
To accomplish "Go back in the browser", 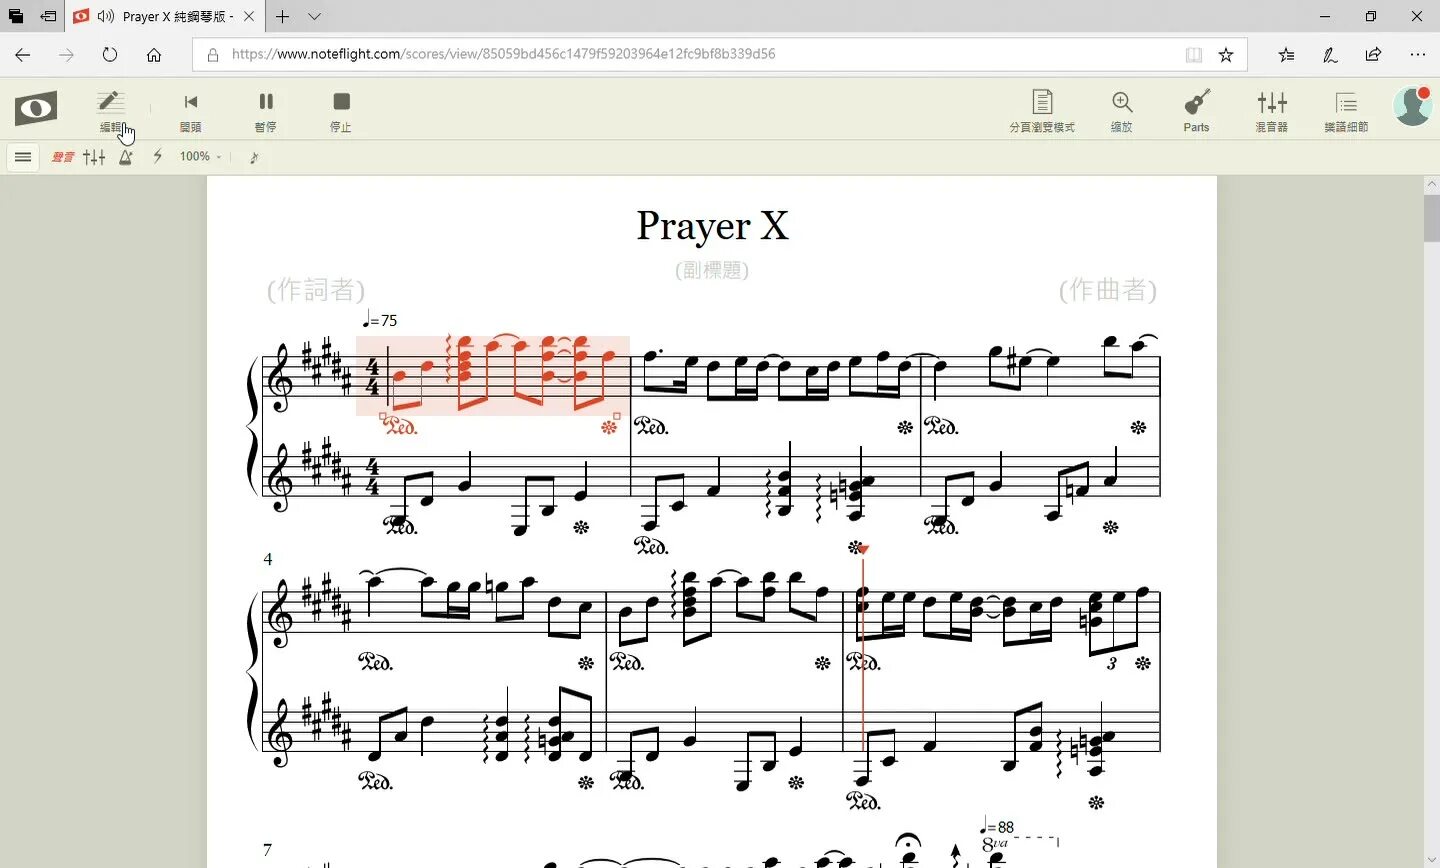I will pyautogui.click(x=23, y=55).
